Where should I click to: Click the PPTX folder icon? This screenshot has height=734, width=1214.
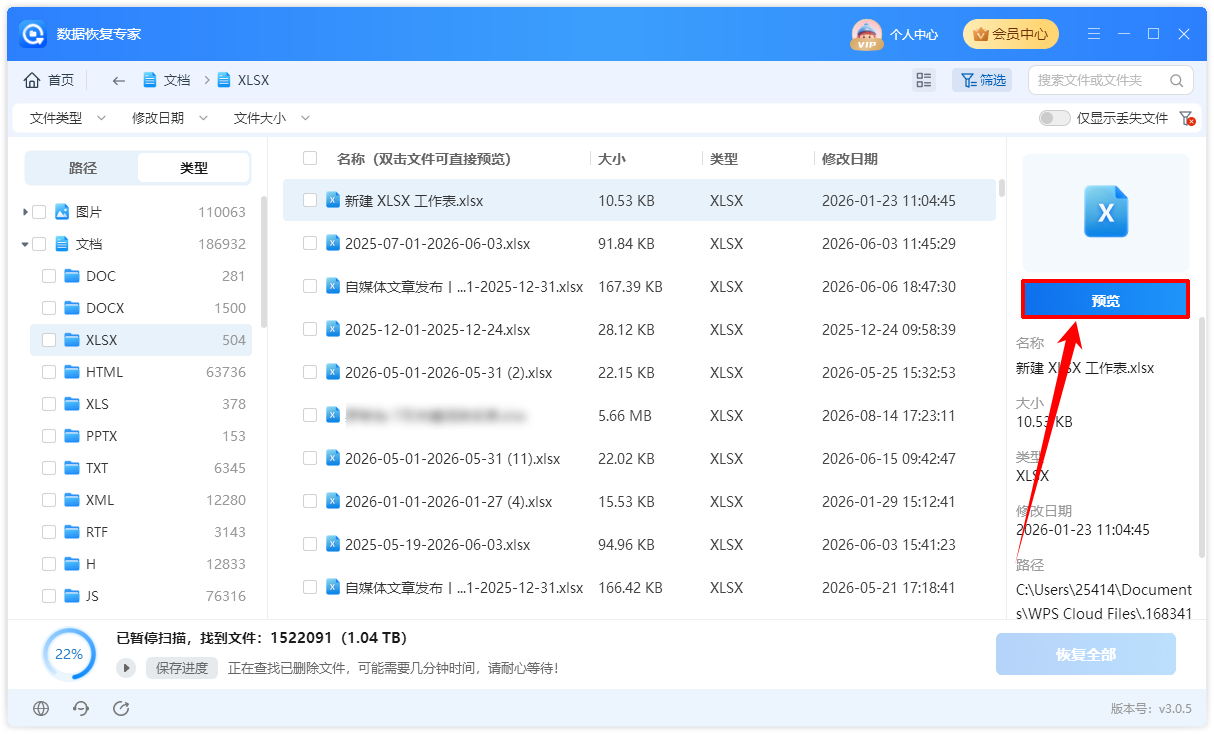click(x=72, y=436)
